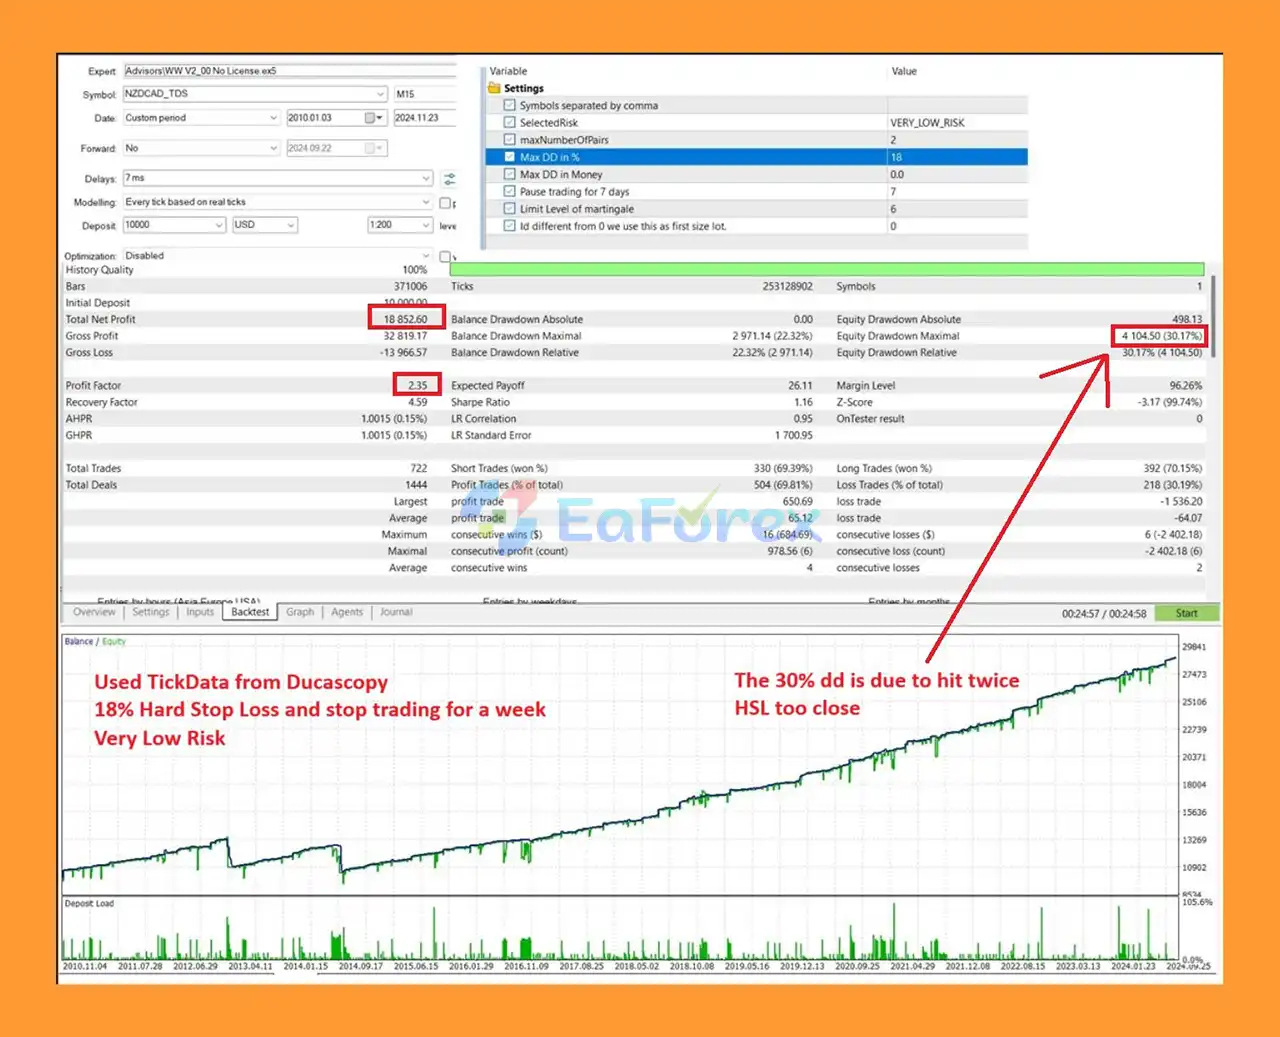1280x1037 pixels.
Task: Open the 1:200 leverage dropdown
Action: [x=425, y=225]
